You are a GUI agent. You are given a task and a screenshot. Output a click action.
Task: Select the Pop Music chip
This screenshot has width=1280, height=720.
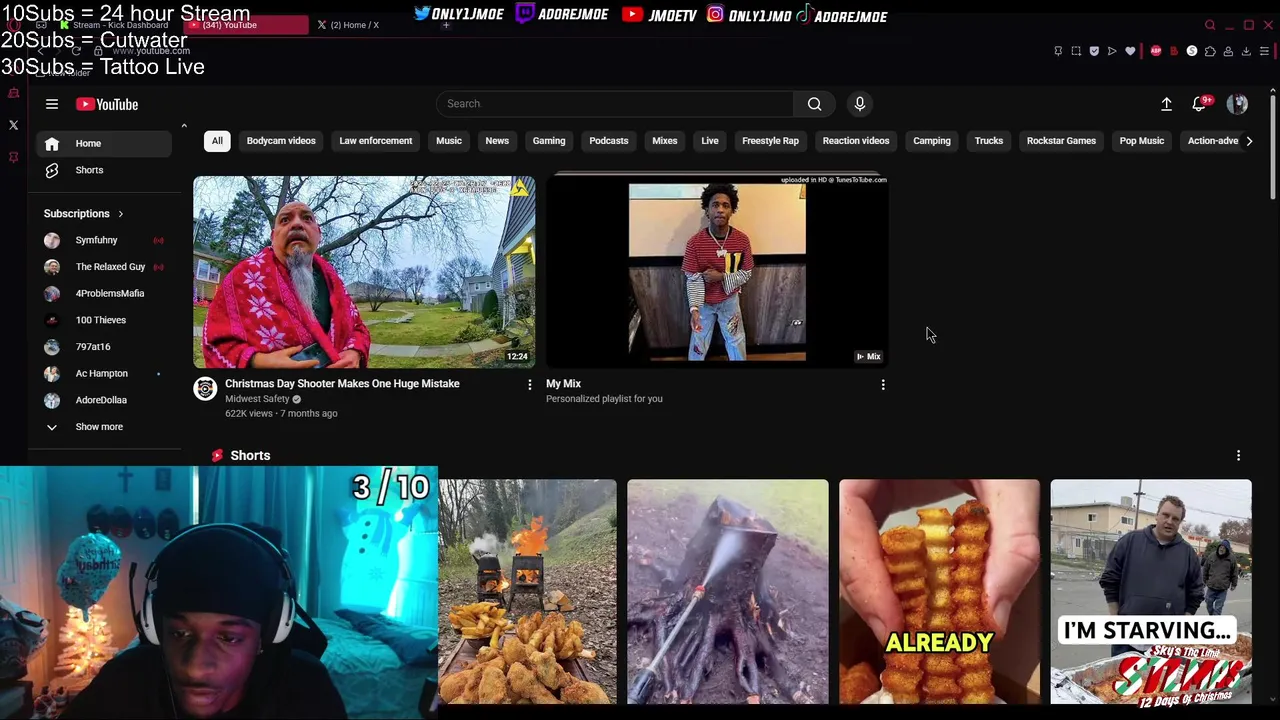pos(1142,141)
